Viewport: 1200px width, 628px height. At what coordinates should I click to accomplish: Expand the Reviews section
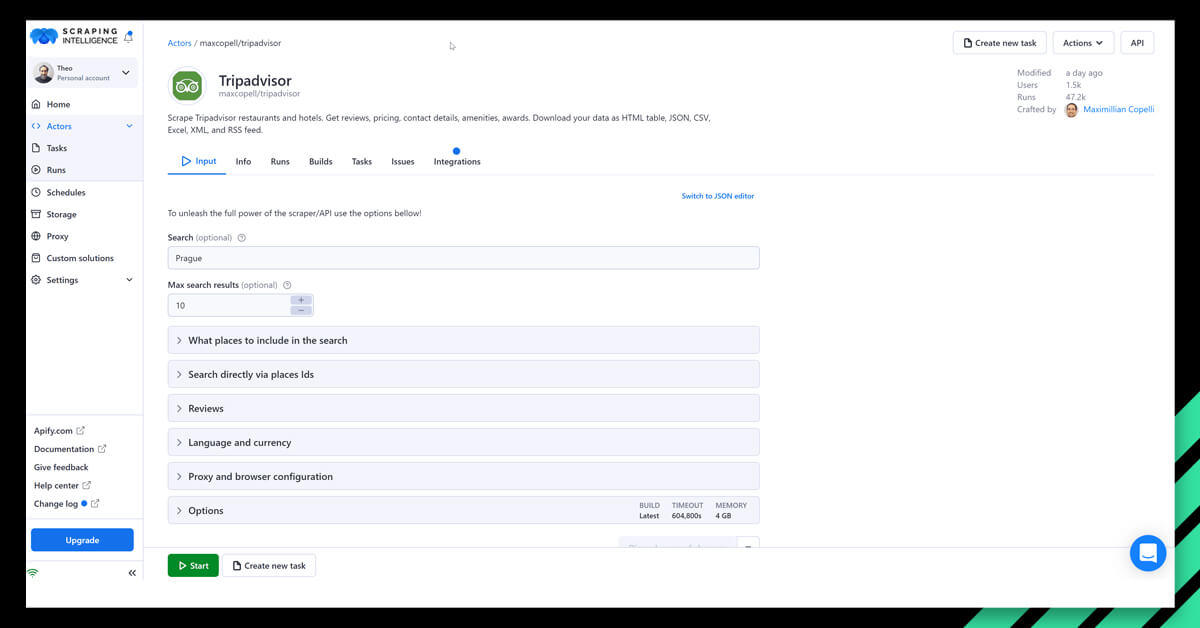click(x=463, y=408)
